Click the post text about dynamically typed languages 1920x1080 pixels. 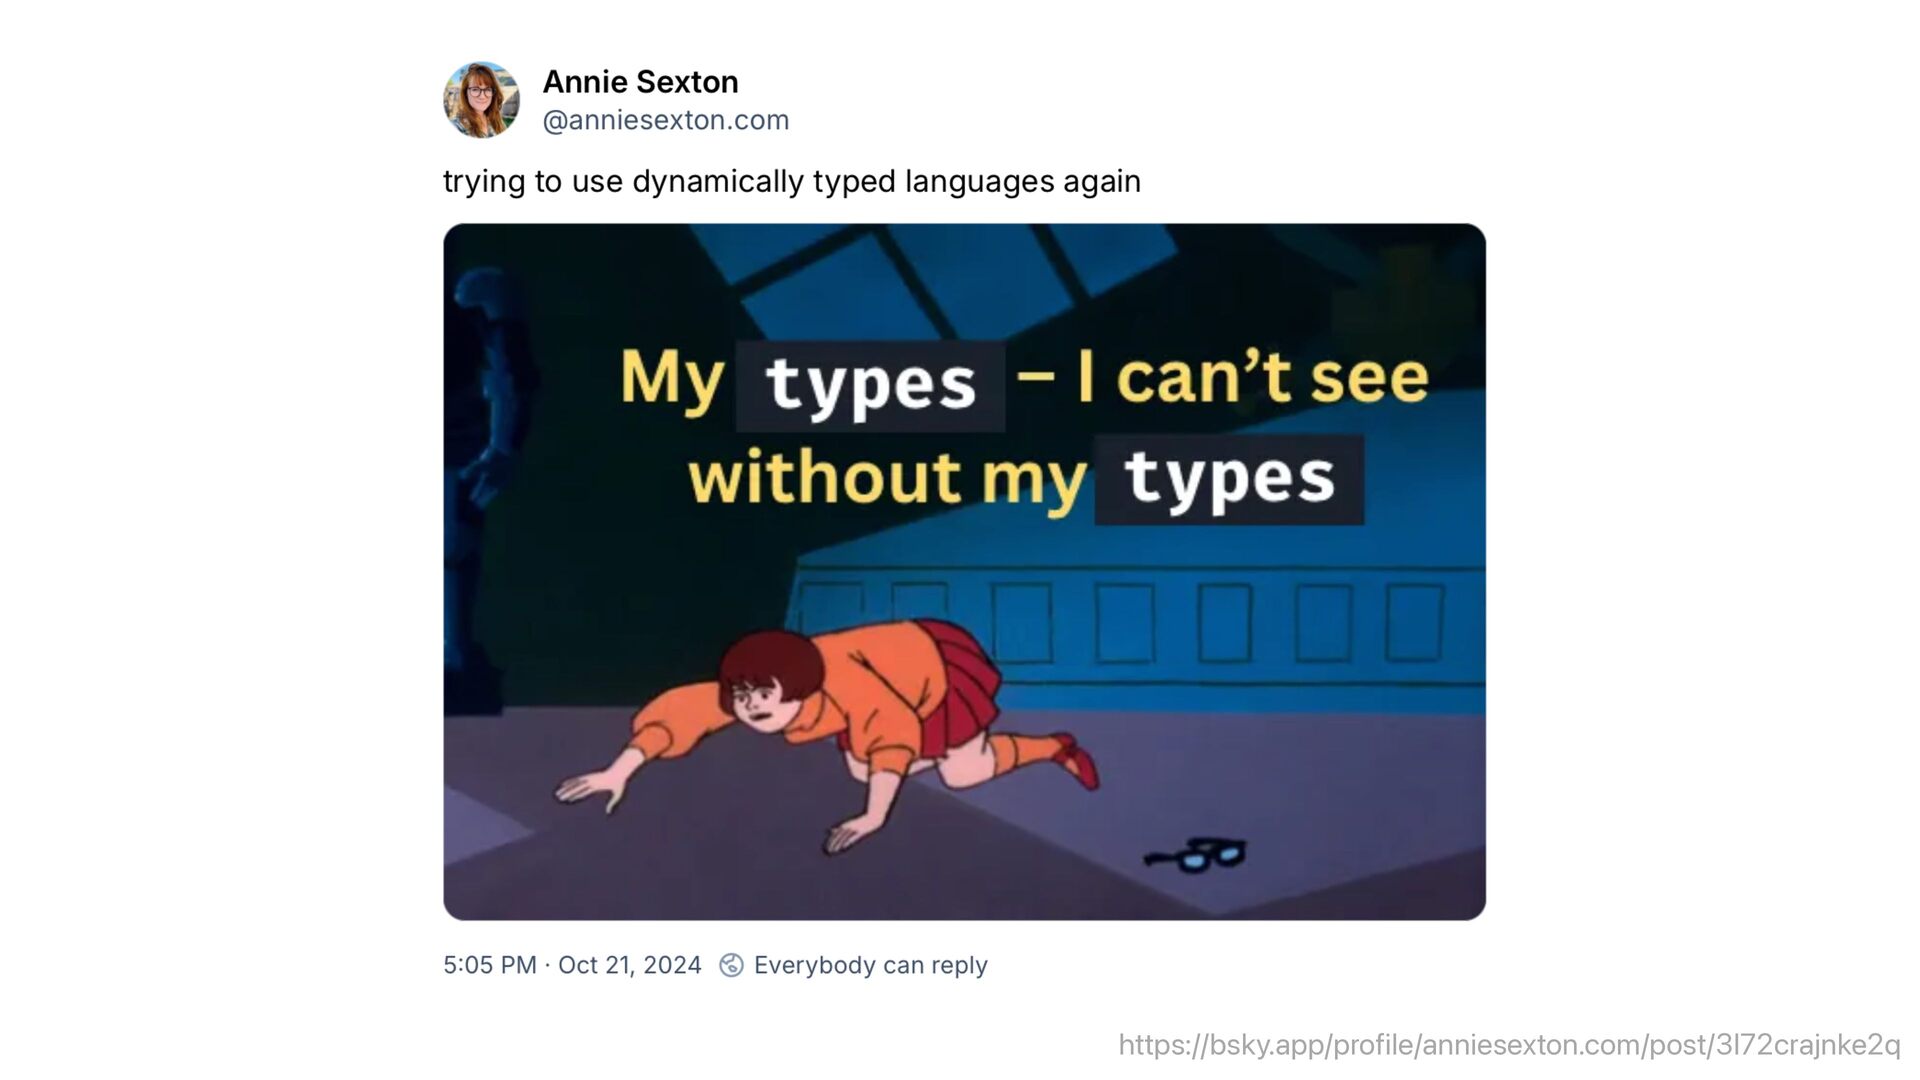(792, 181)
